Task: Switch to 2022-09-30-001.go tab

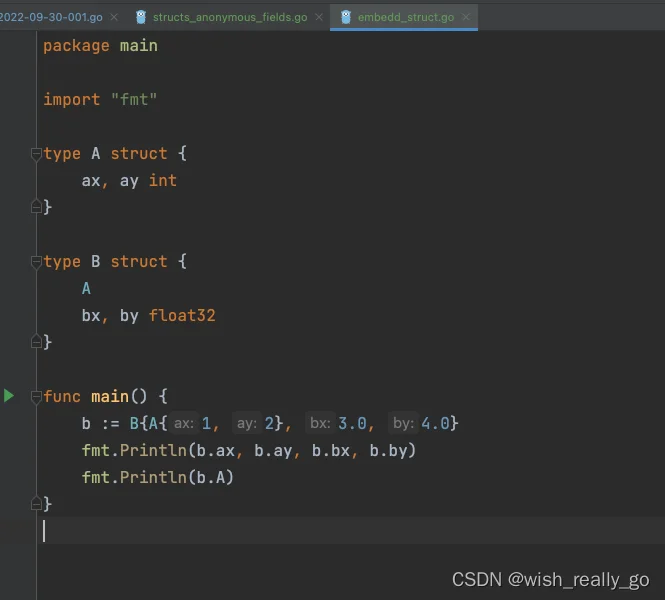Action: [51, 17]
